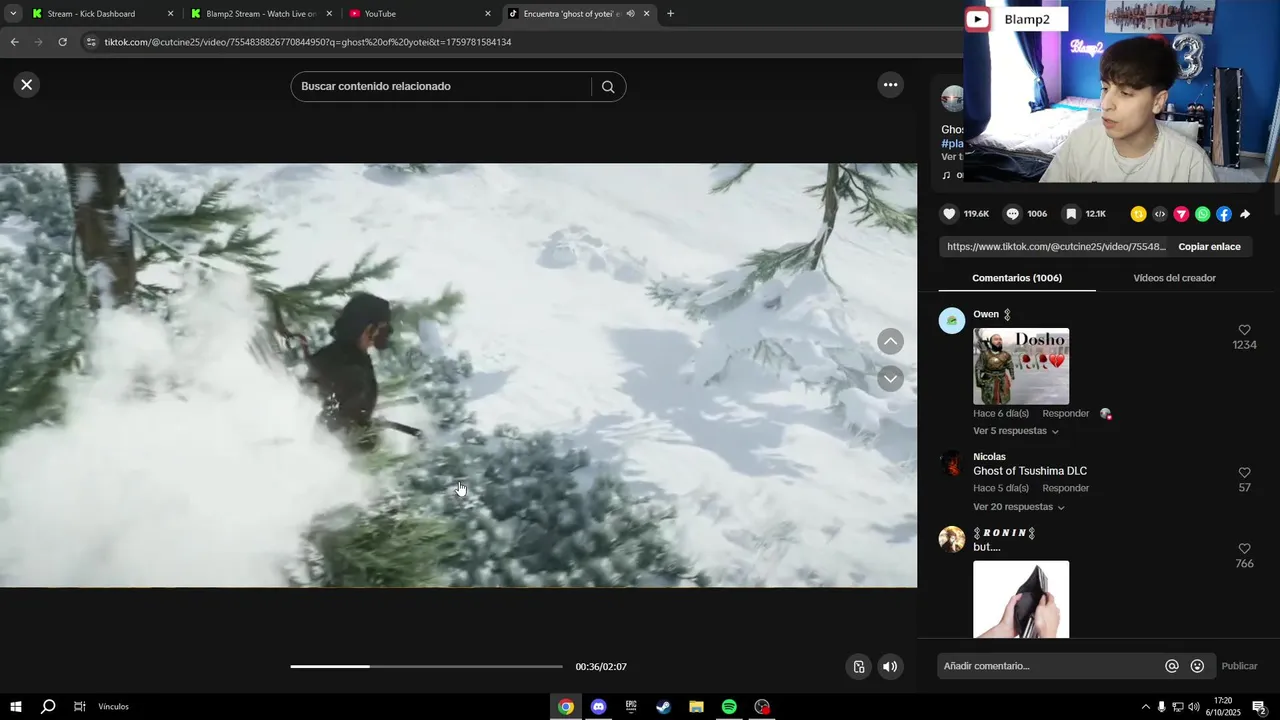Like RONIN's comment
The image size is (1280, 720).
click(x=1244, y=549)
